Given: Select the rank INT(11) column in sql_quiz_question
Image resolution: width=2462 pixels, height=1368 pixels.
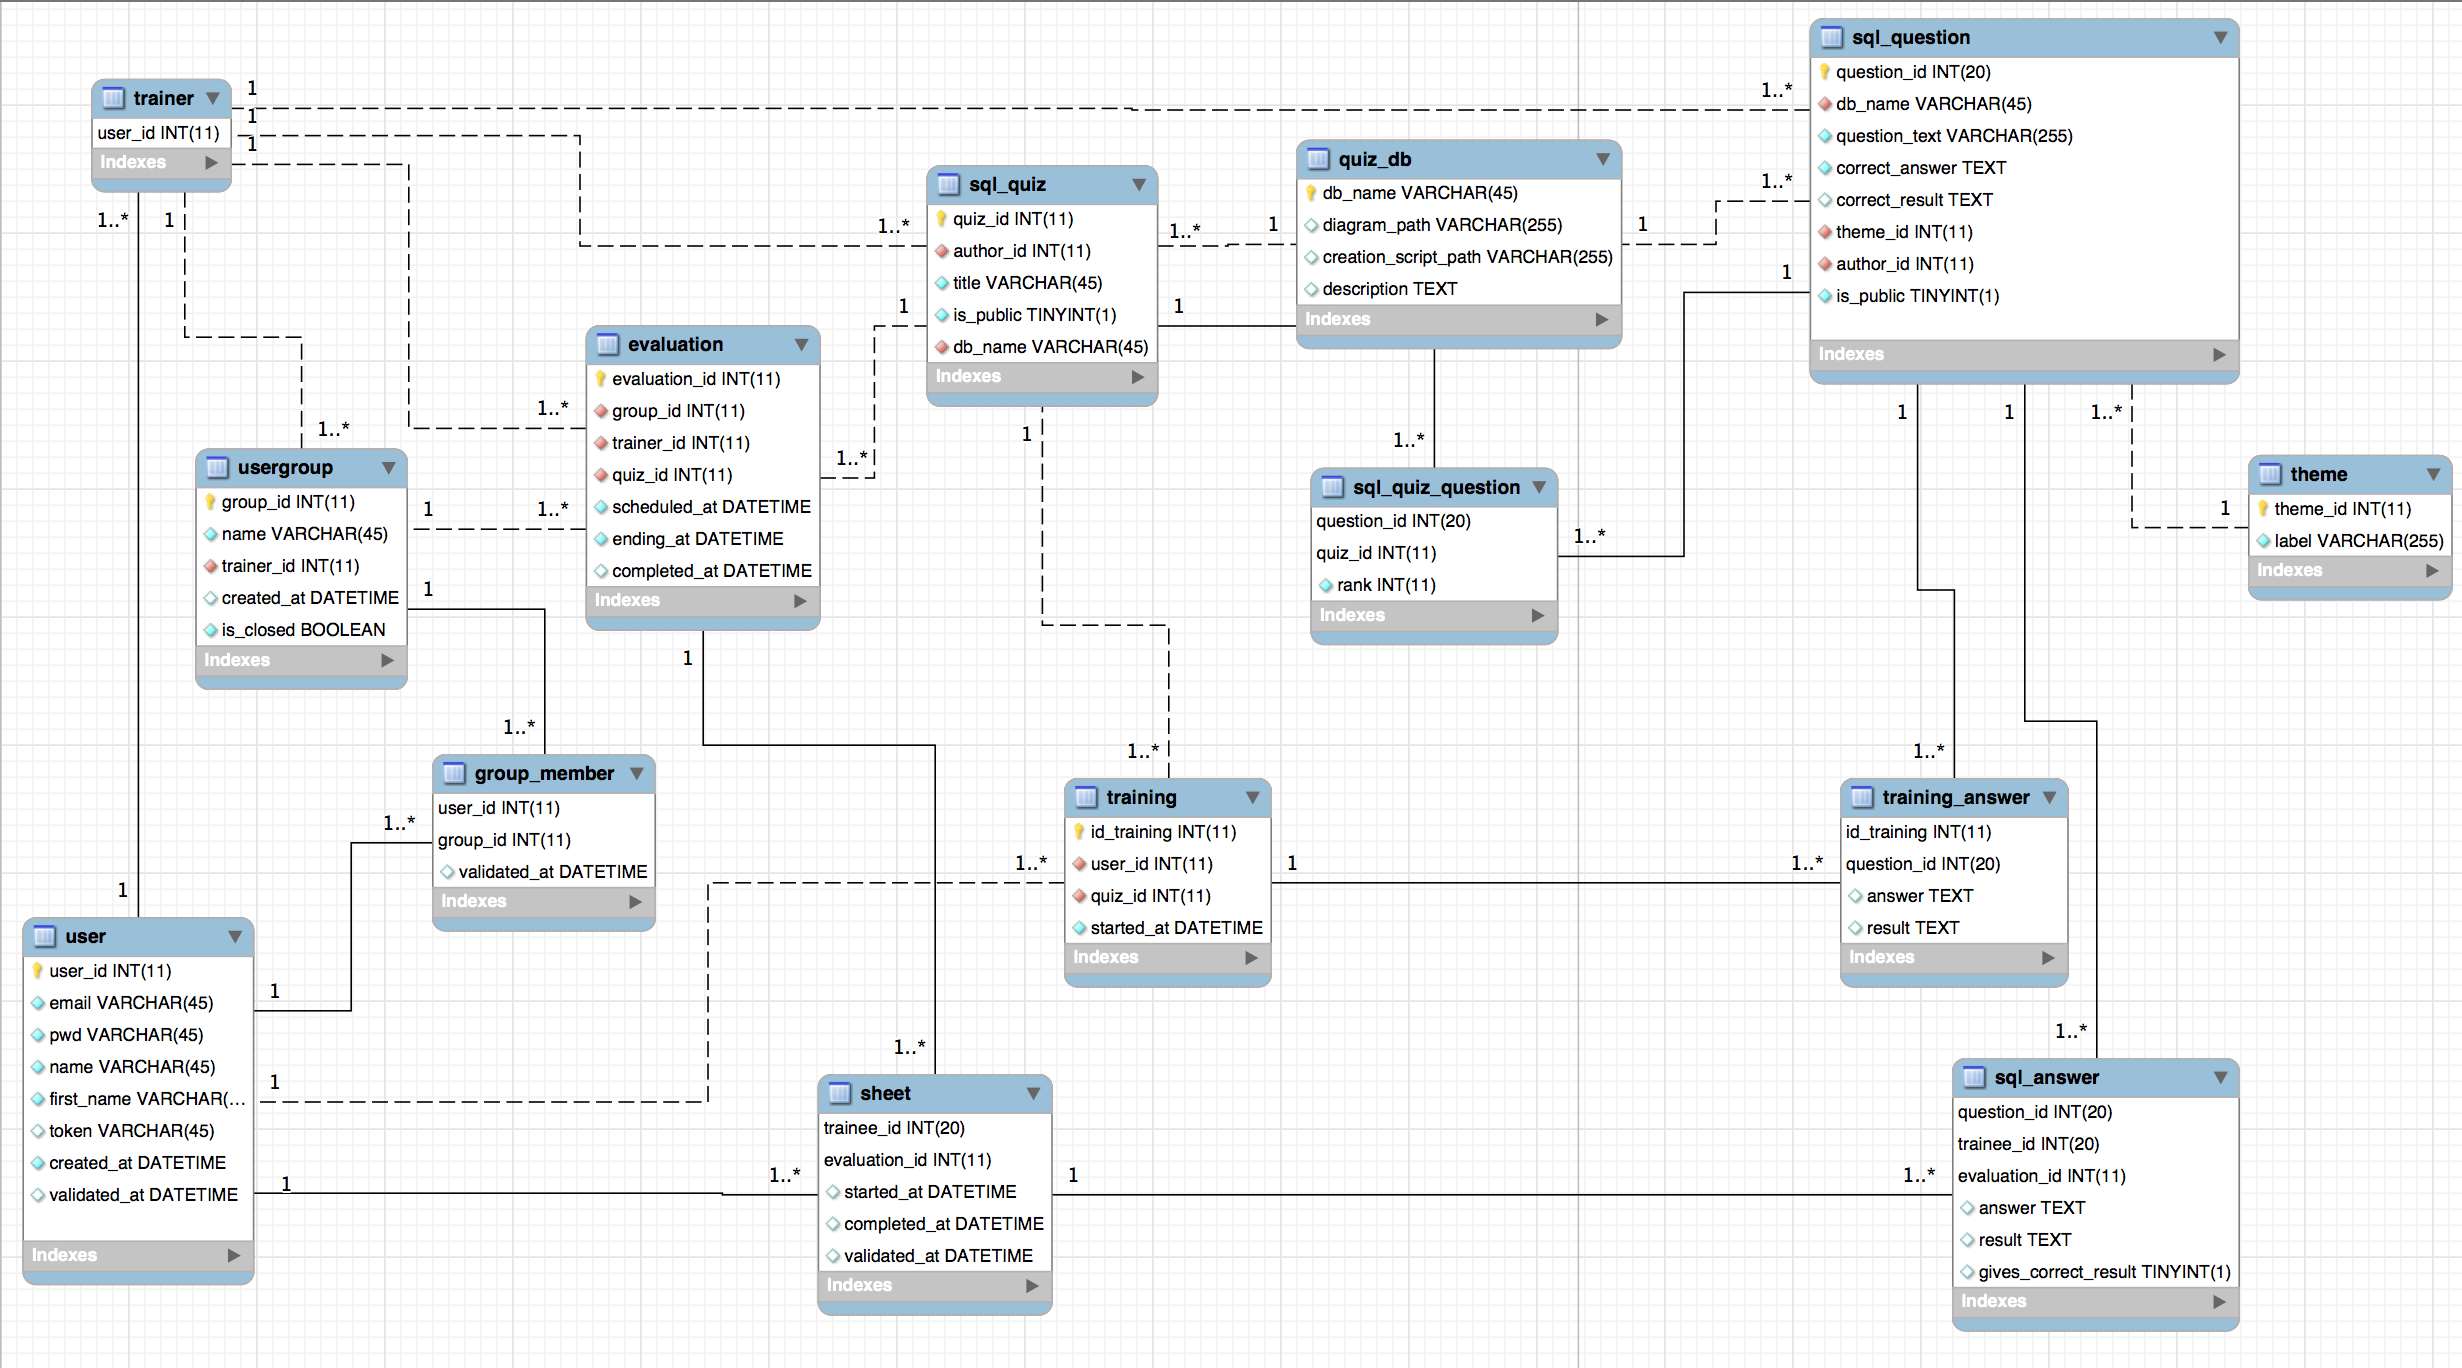Looking at the screenshot, I should pos(1386,585).
